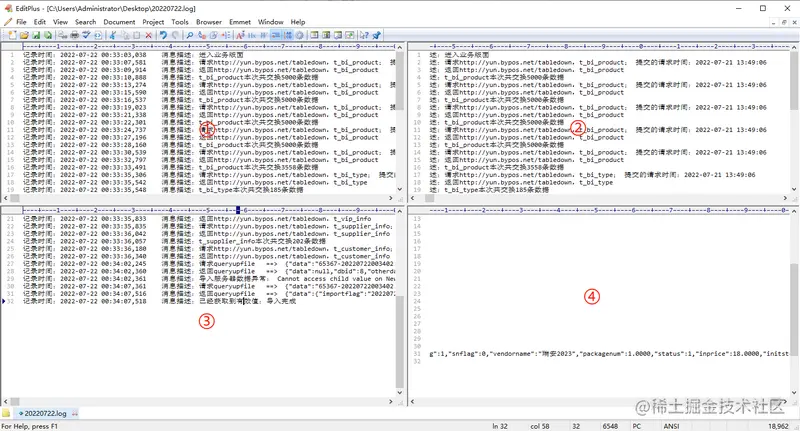Open the Edit menu
The height and width of the screenshot is (431, 800).
tap(39, 22)
